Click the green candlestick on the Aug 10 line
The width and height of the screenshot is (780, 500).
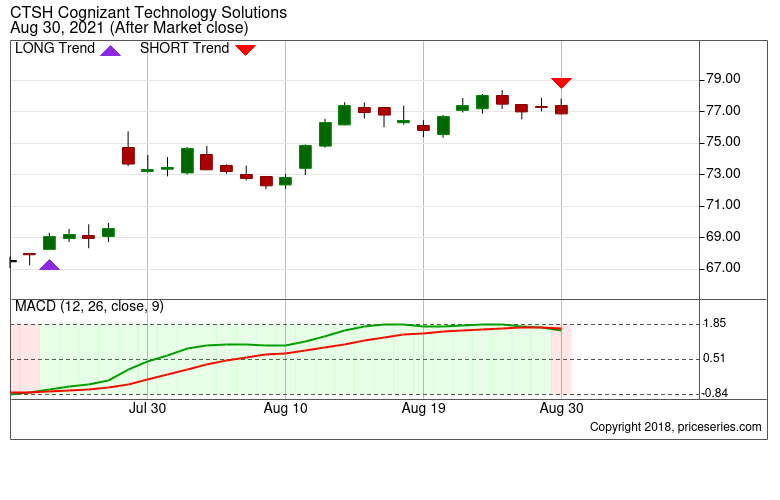[286, 181]
